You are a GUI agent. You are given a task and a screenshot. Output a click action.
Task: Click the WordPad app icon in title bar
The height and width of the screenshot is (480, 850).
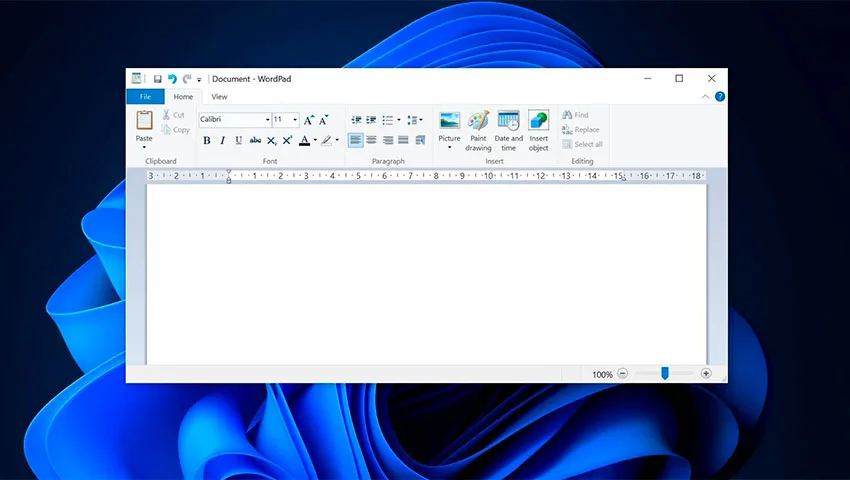pos(136,79)
